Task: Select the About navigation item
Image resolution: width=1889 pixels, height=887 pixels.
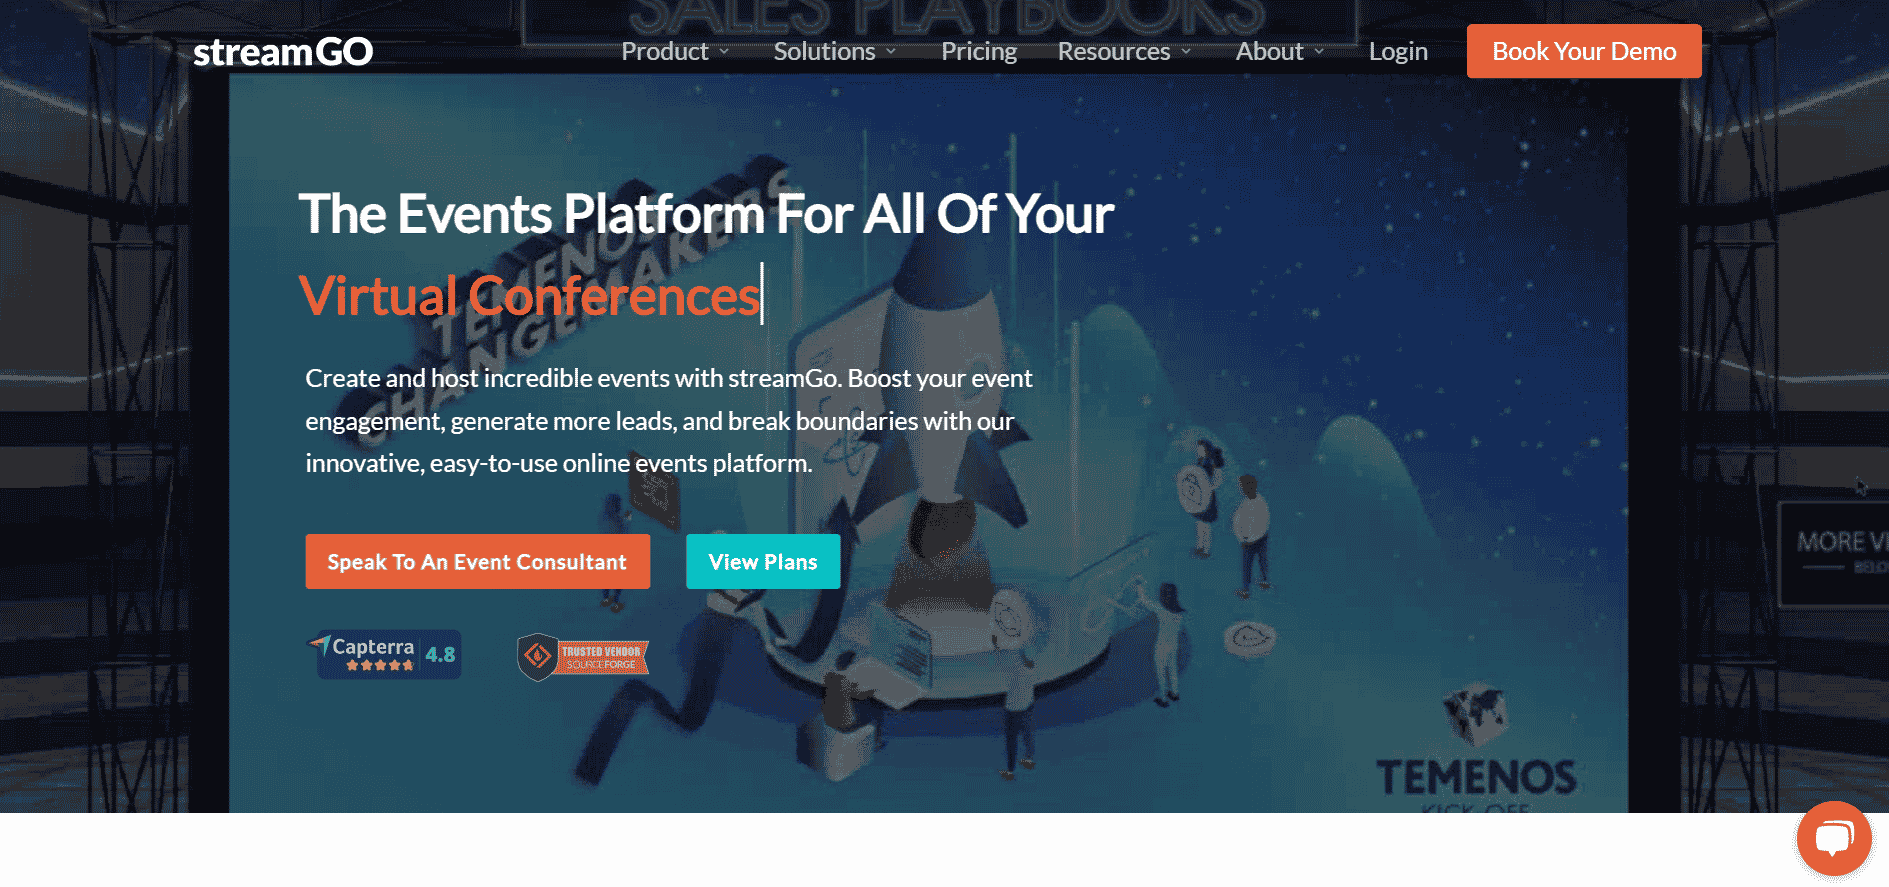Action: [x=1270, y=52]
